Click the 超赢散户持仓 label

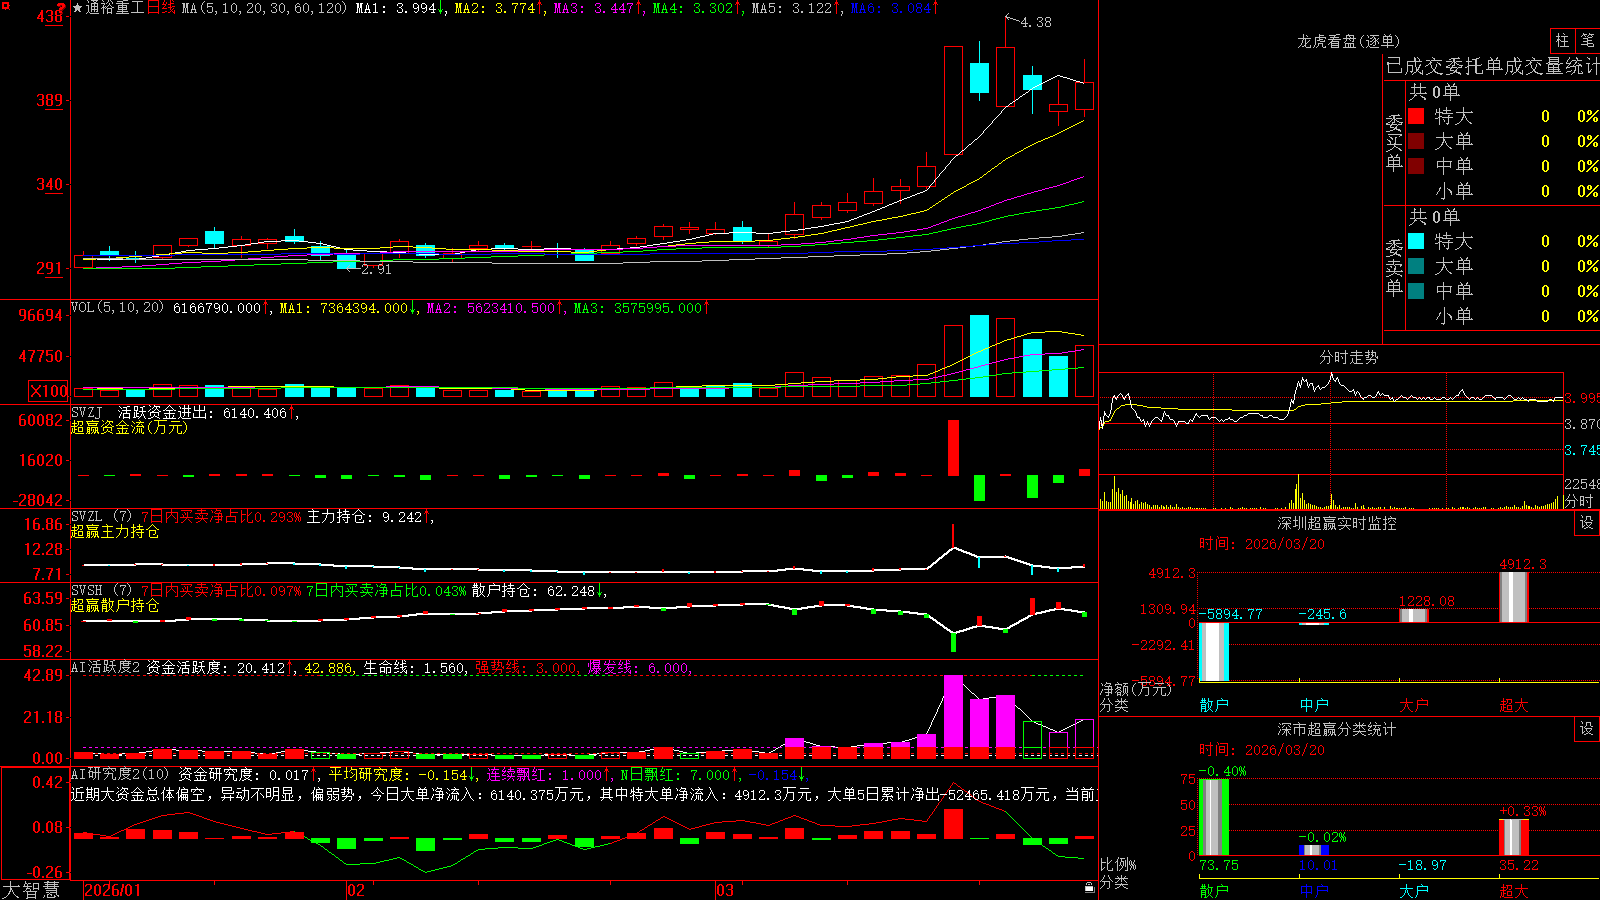tap(115, 605)
